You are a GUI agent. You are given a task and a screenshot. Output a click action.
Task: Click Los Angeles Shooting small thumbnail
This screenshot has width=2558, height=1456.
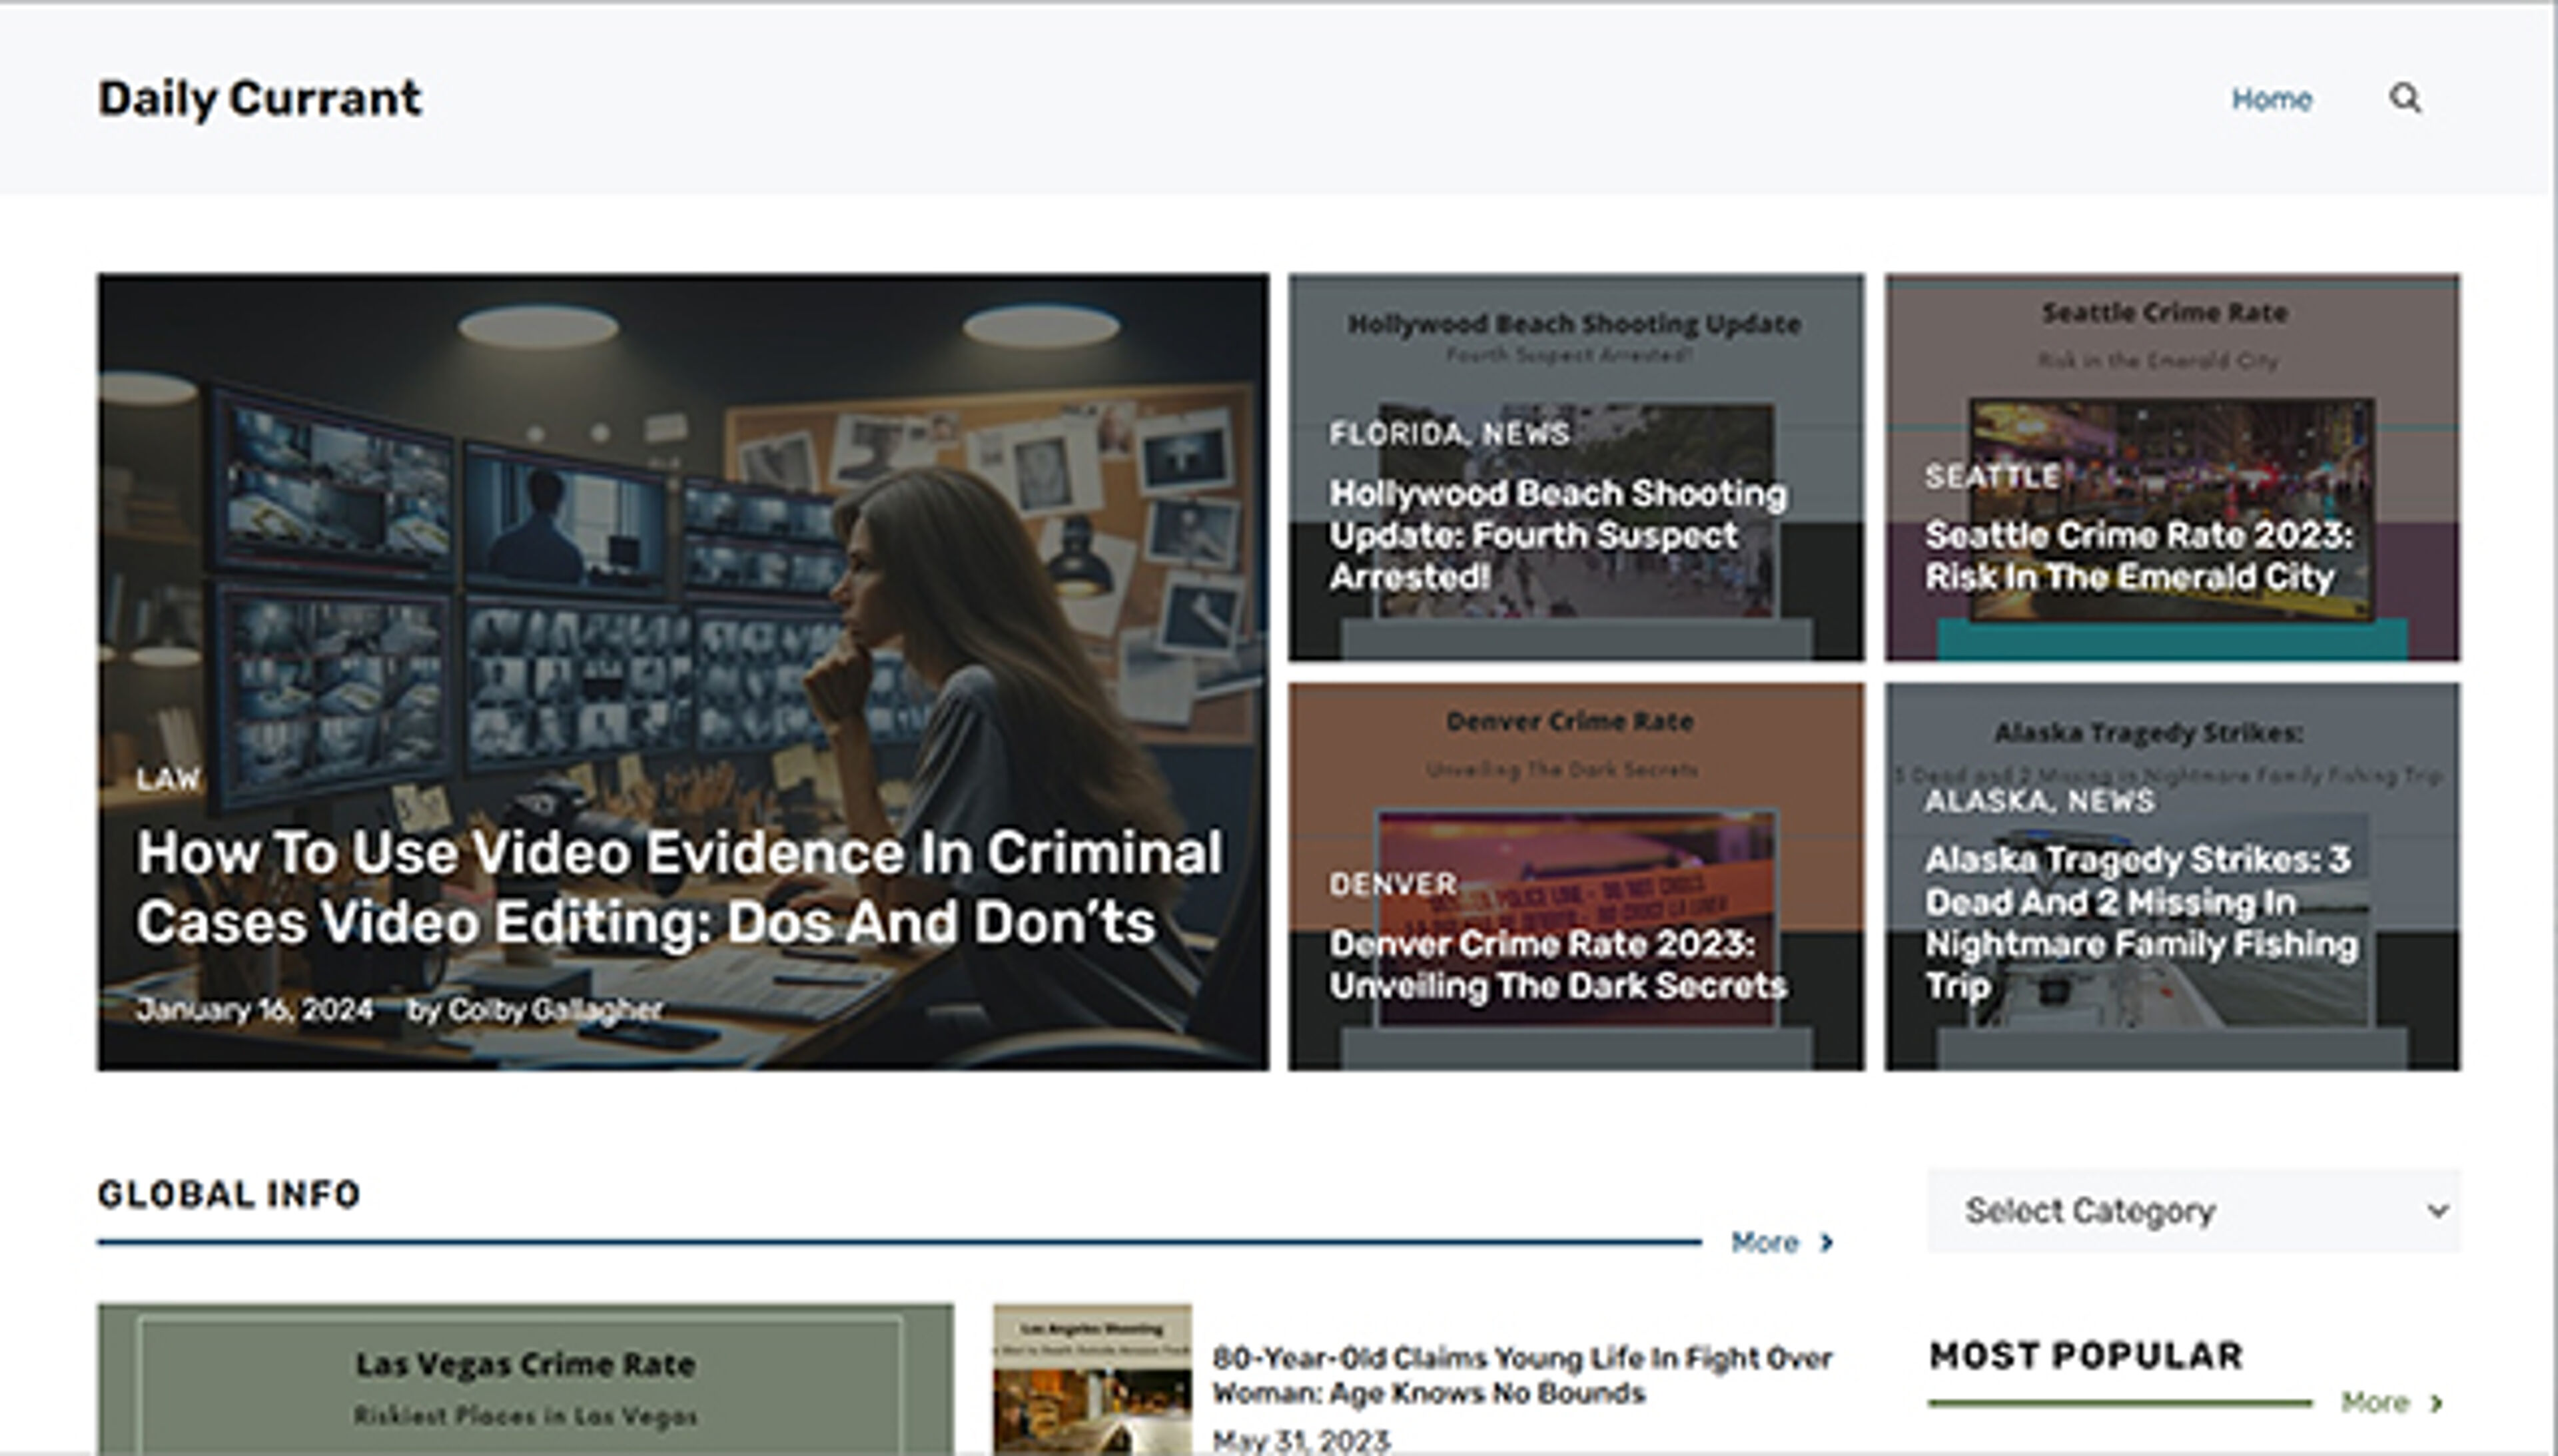(1091, 1380)
